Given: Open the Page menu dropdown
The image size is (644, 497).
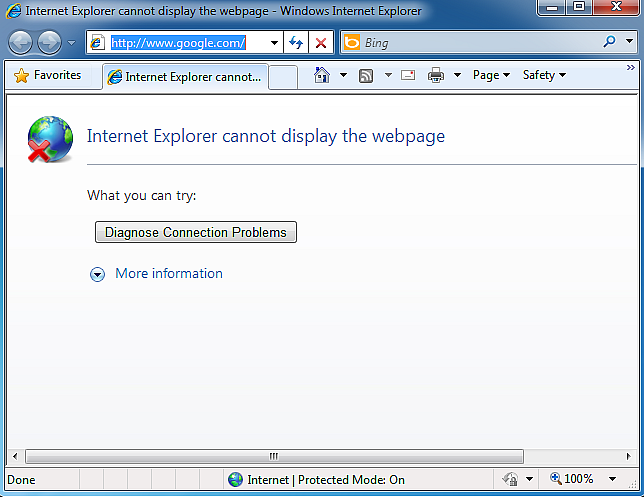Looking at the screenshot, I should 491,75.
